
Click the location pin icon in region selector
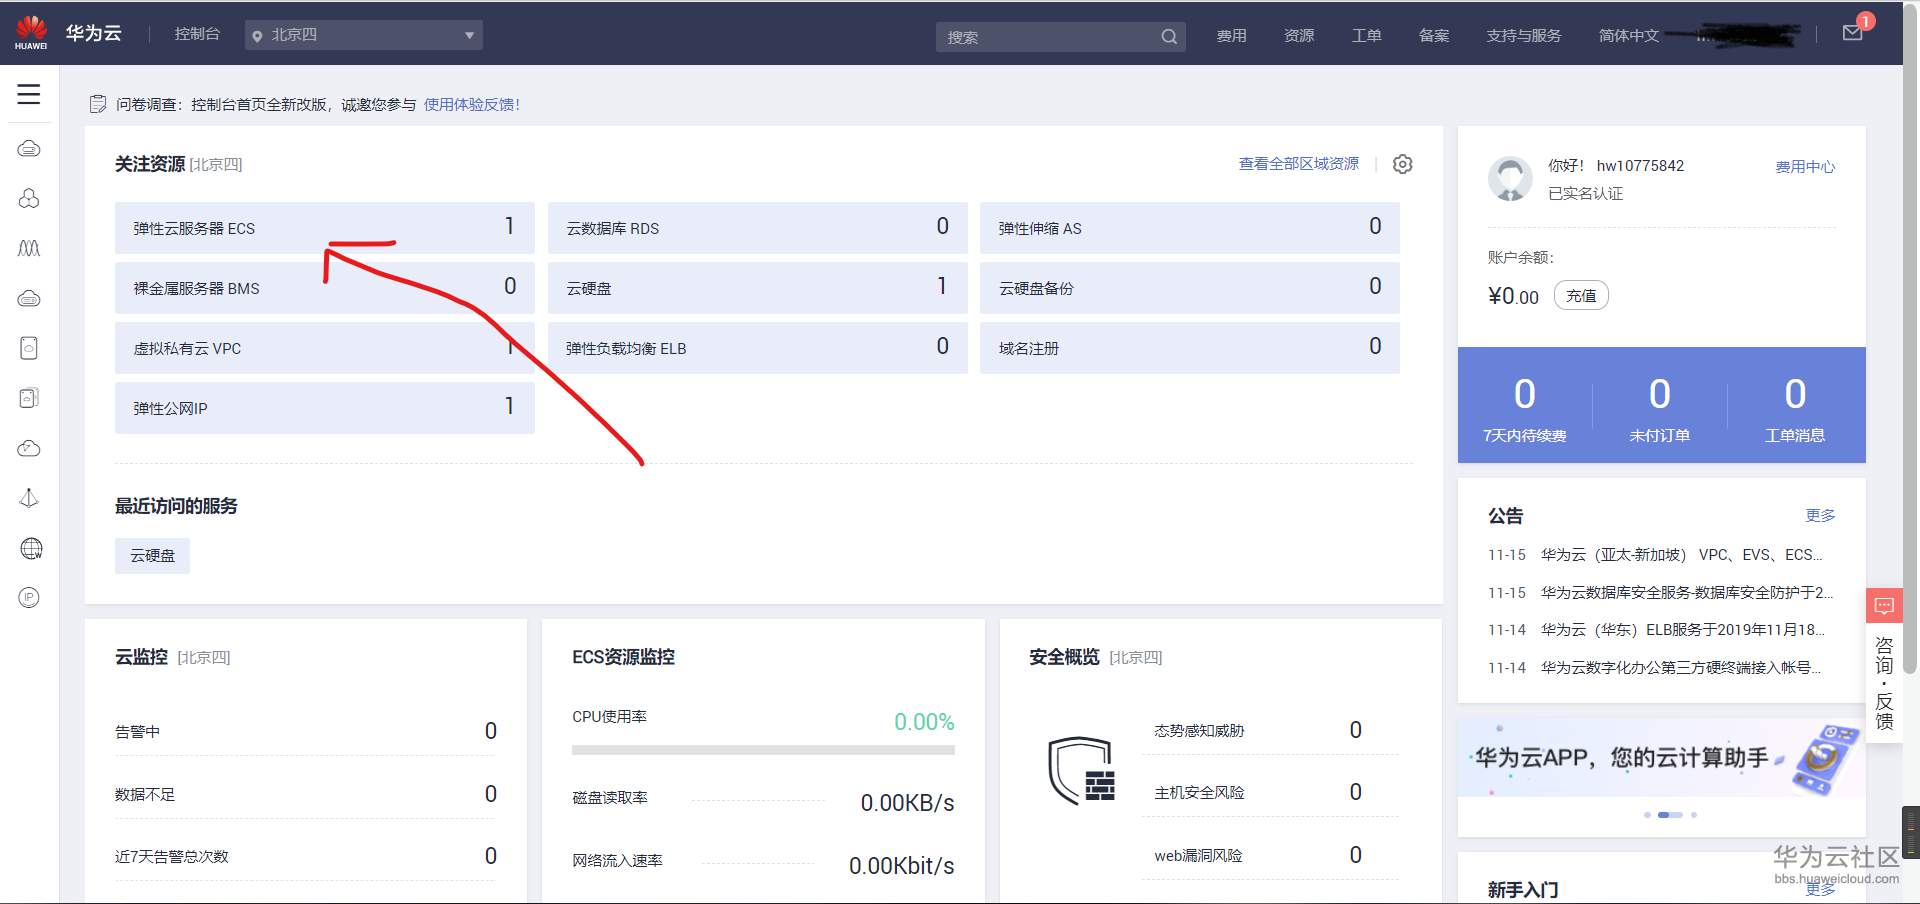[x=257, y=36]
